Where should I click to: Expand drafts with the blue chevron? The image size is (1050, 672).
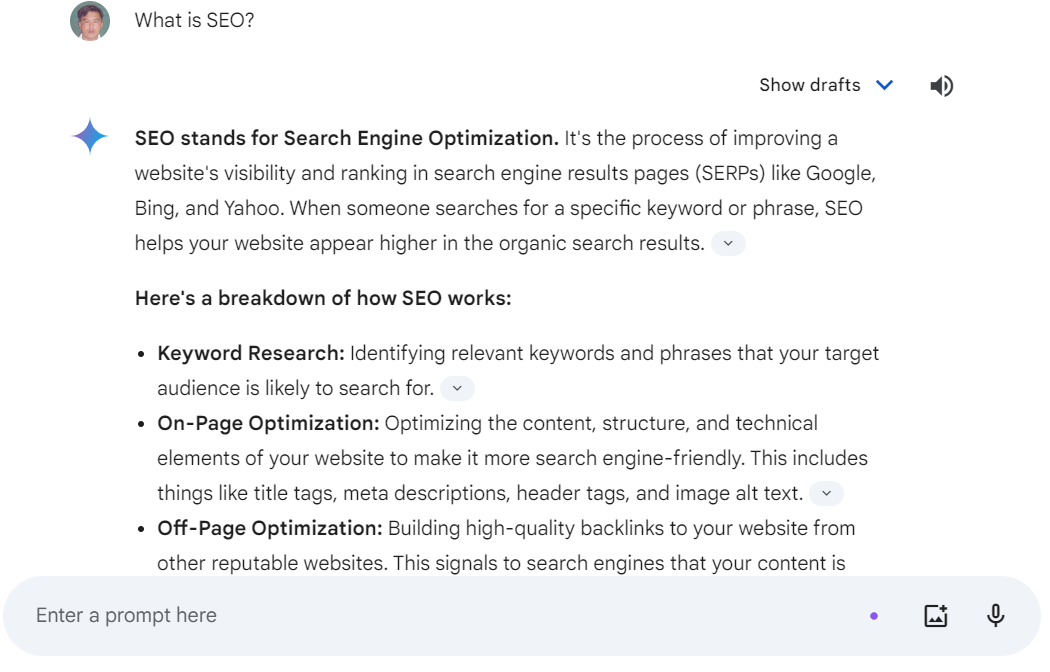coord(885,85)
